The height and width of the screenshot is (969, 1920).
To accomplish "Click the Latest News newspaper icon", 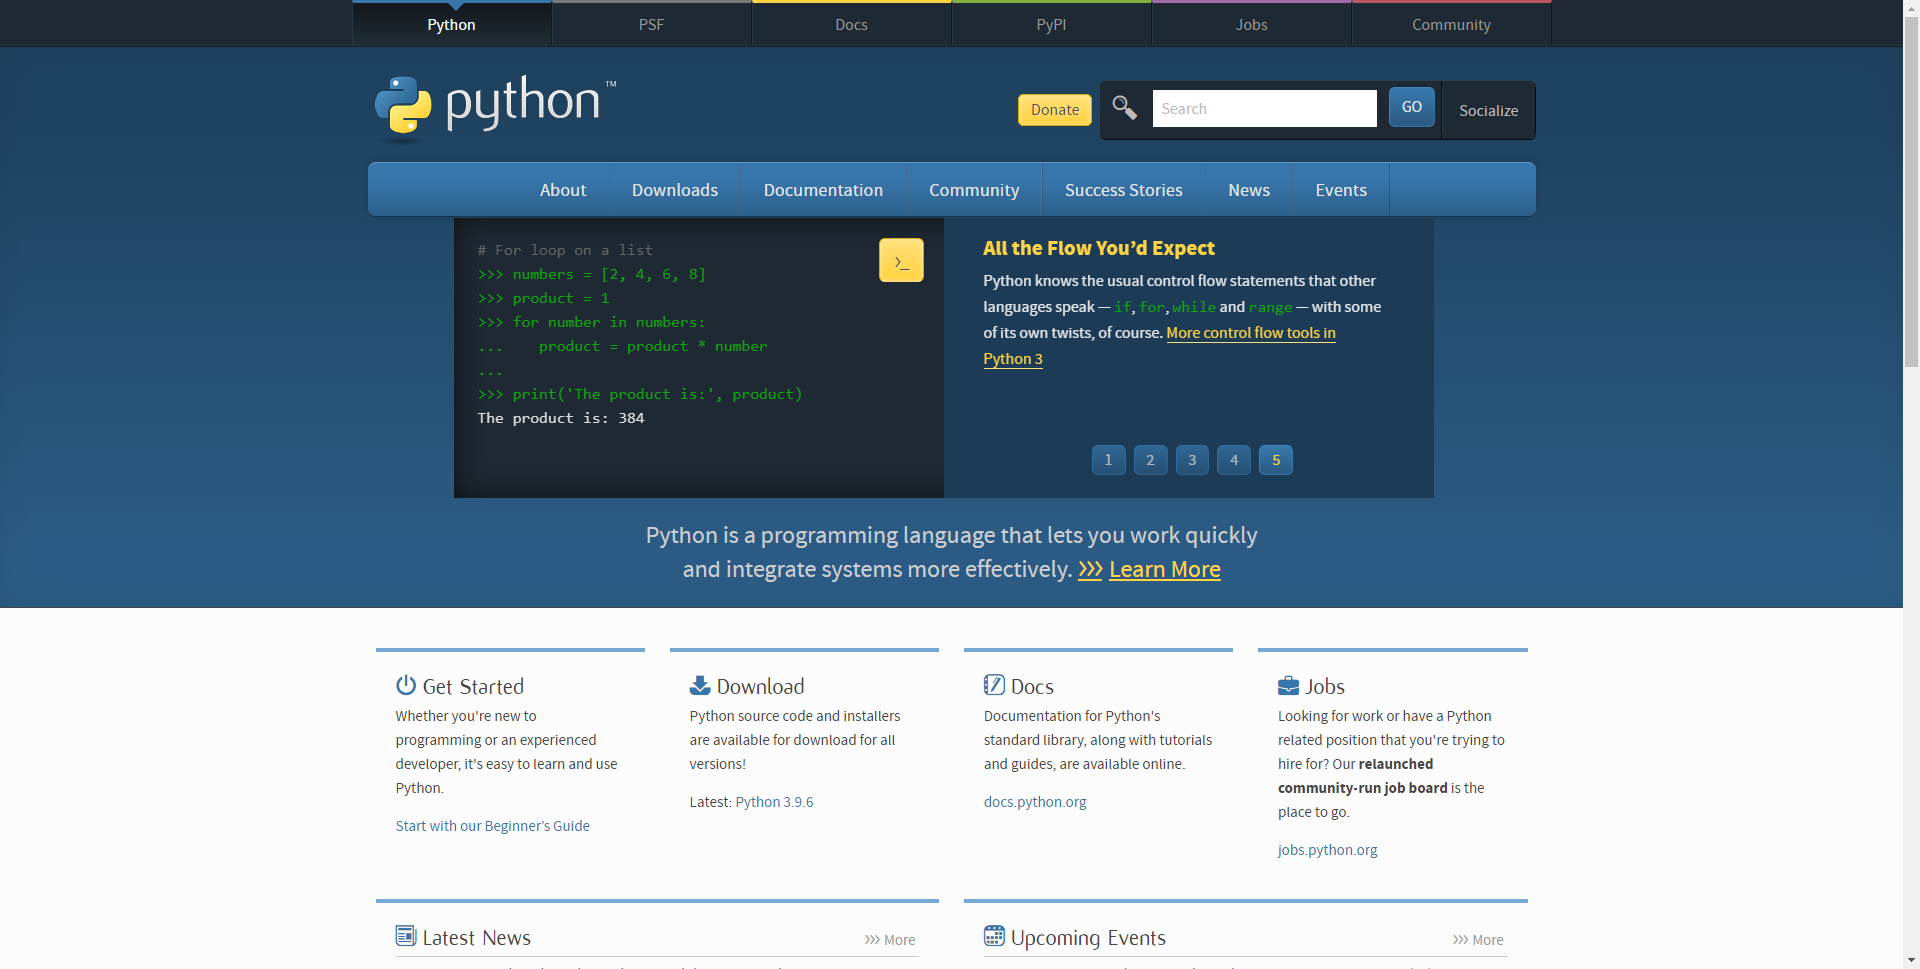I will tap(406, 936).
